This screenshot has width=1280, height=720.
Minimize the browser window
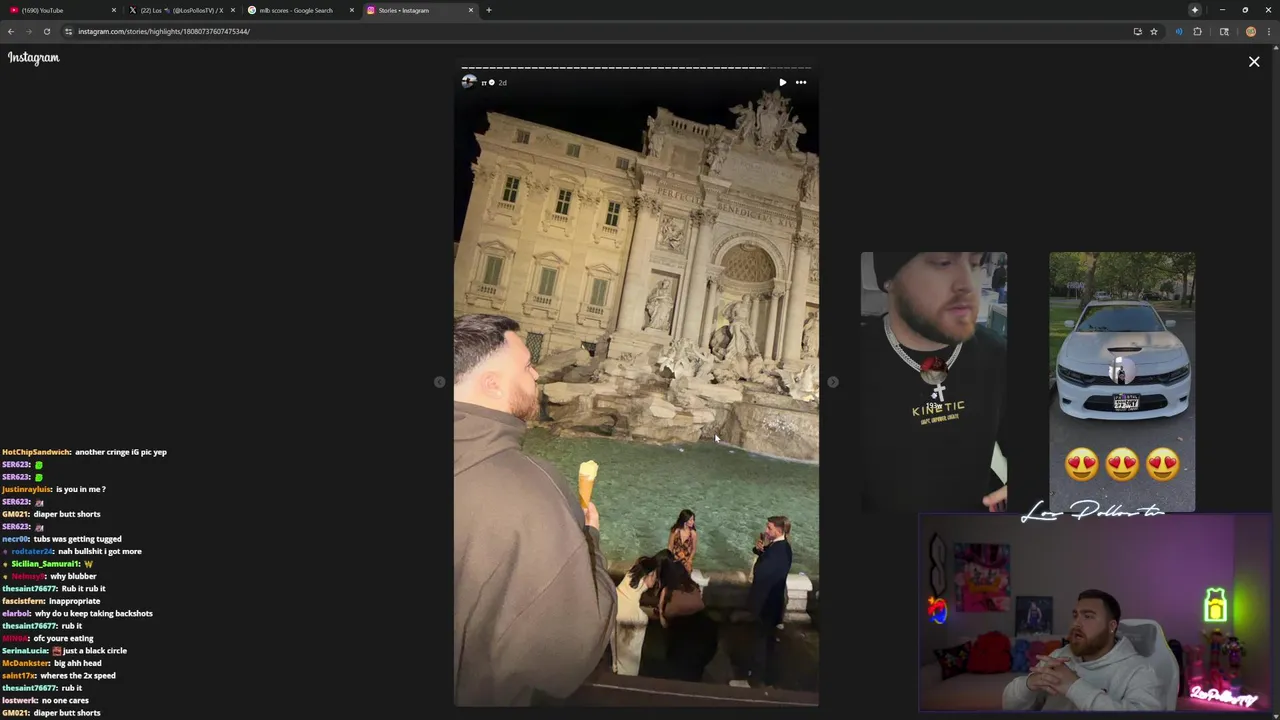click(1222, 10)
